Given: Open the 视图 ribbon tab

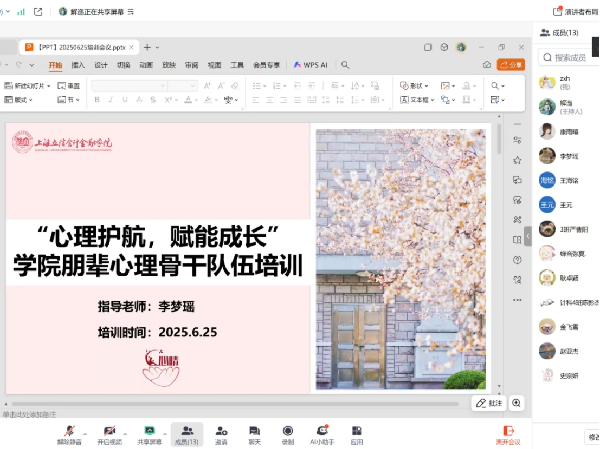Looking at the screenshot, I should tap(214, 65).
